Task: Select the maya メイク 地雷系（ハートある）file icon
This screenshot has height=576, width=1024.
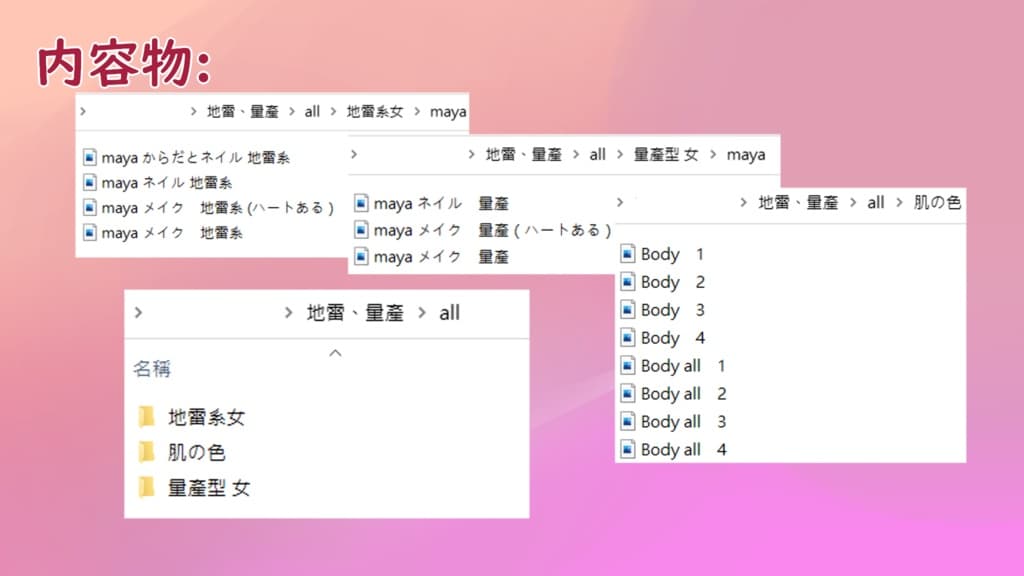Action: pyautogui.click(x=89, y=208)
